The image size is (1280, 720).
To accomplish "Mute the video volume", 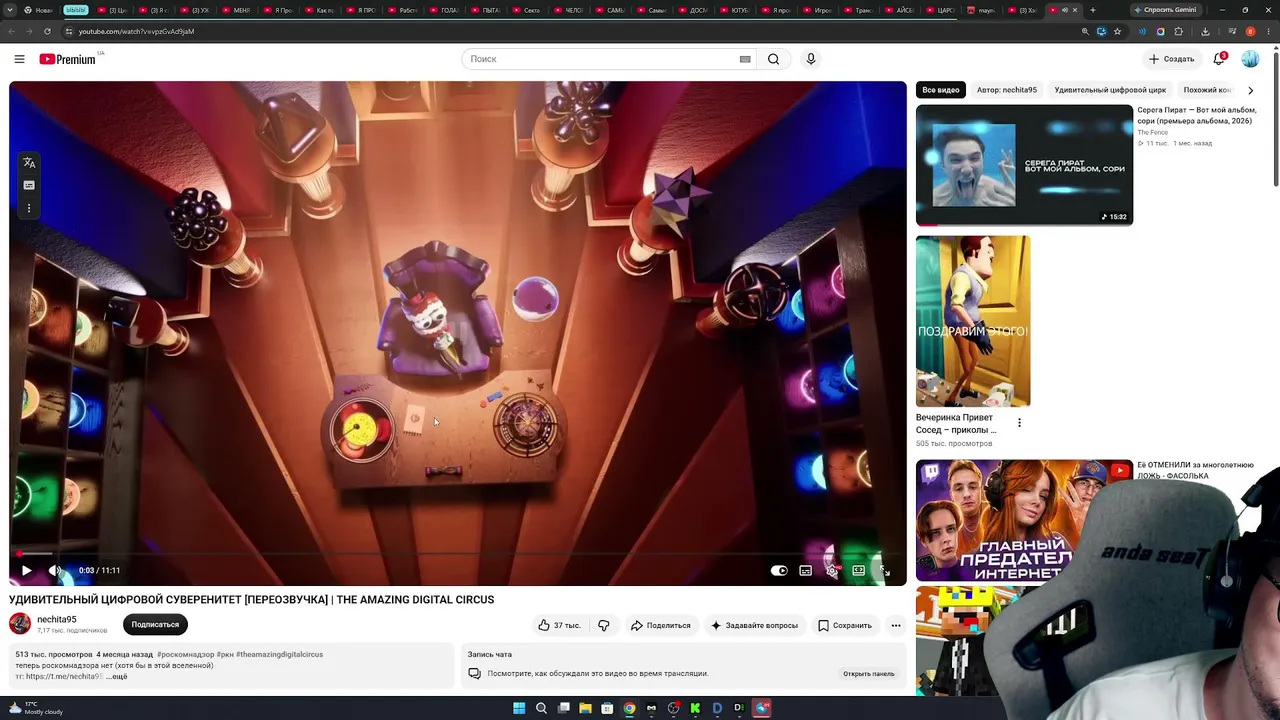I will [x=55, y=571].
